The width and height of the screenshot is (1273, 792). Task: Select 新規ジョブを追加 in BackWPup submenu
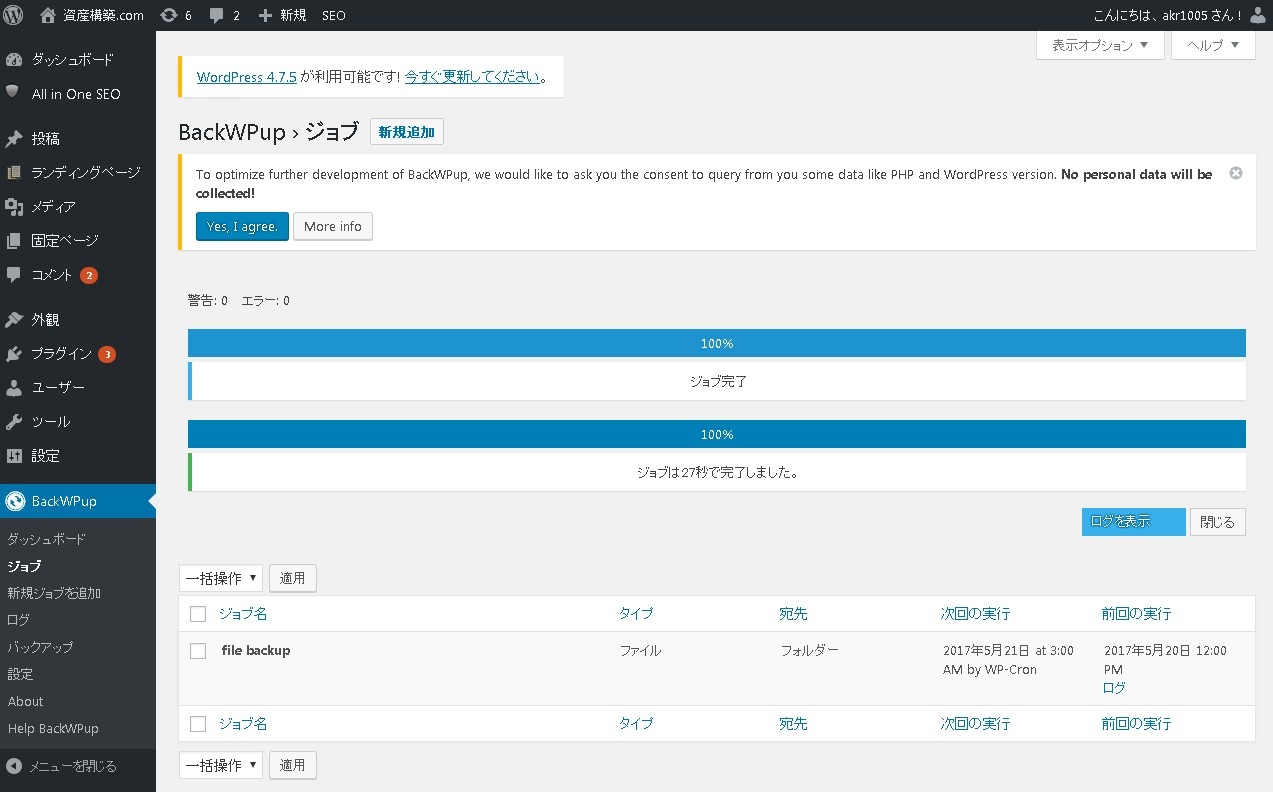coord(54,593)
